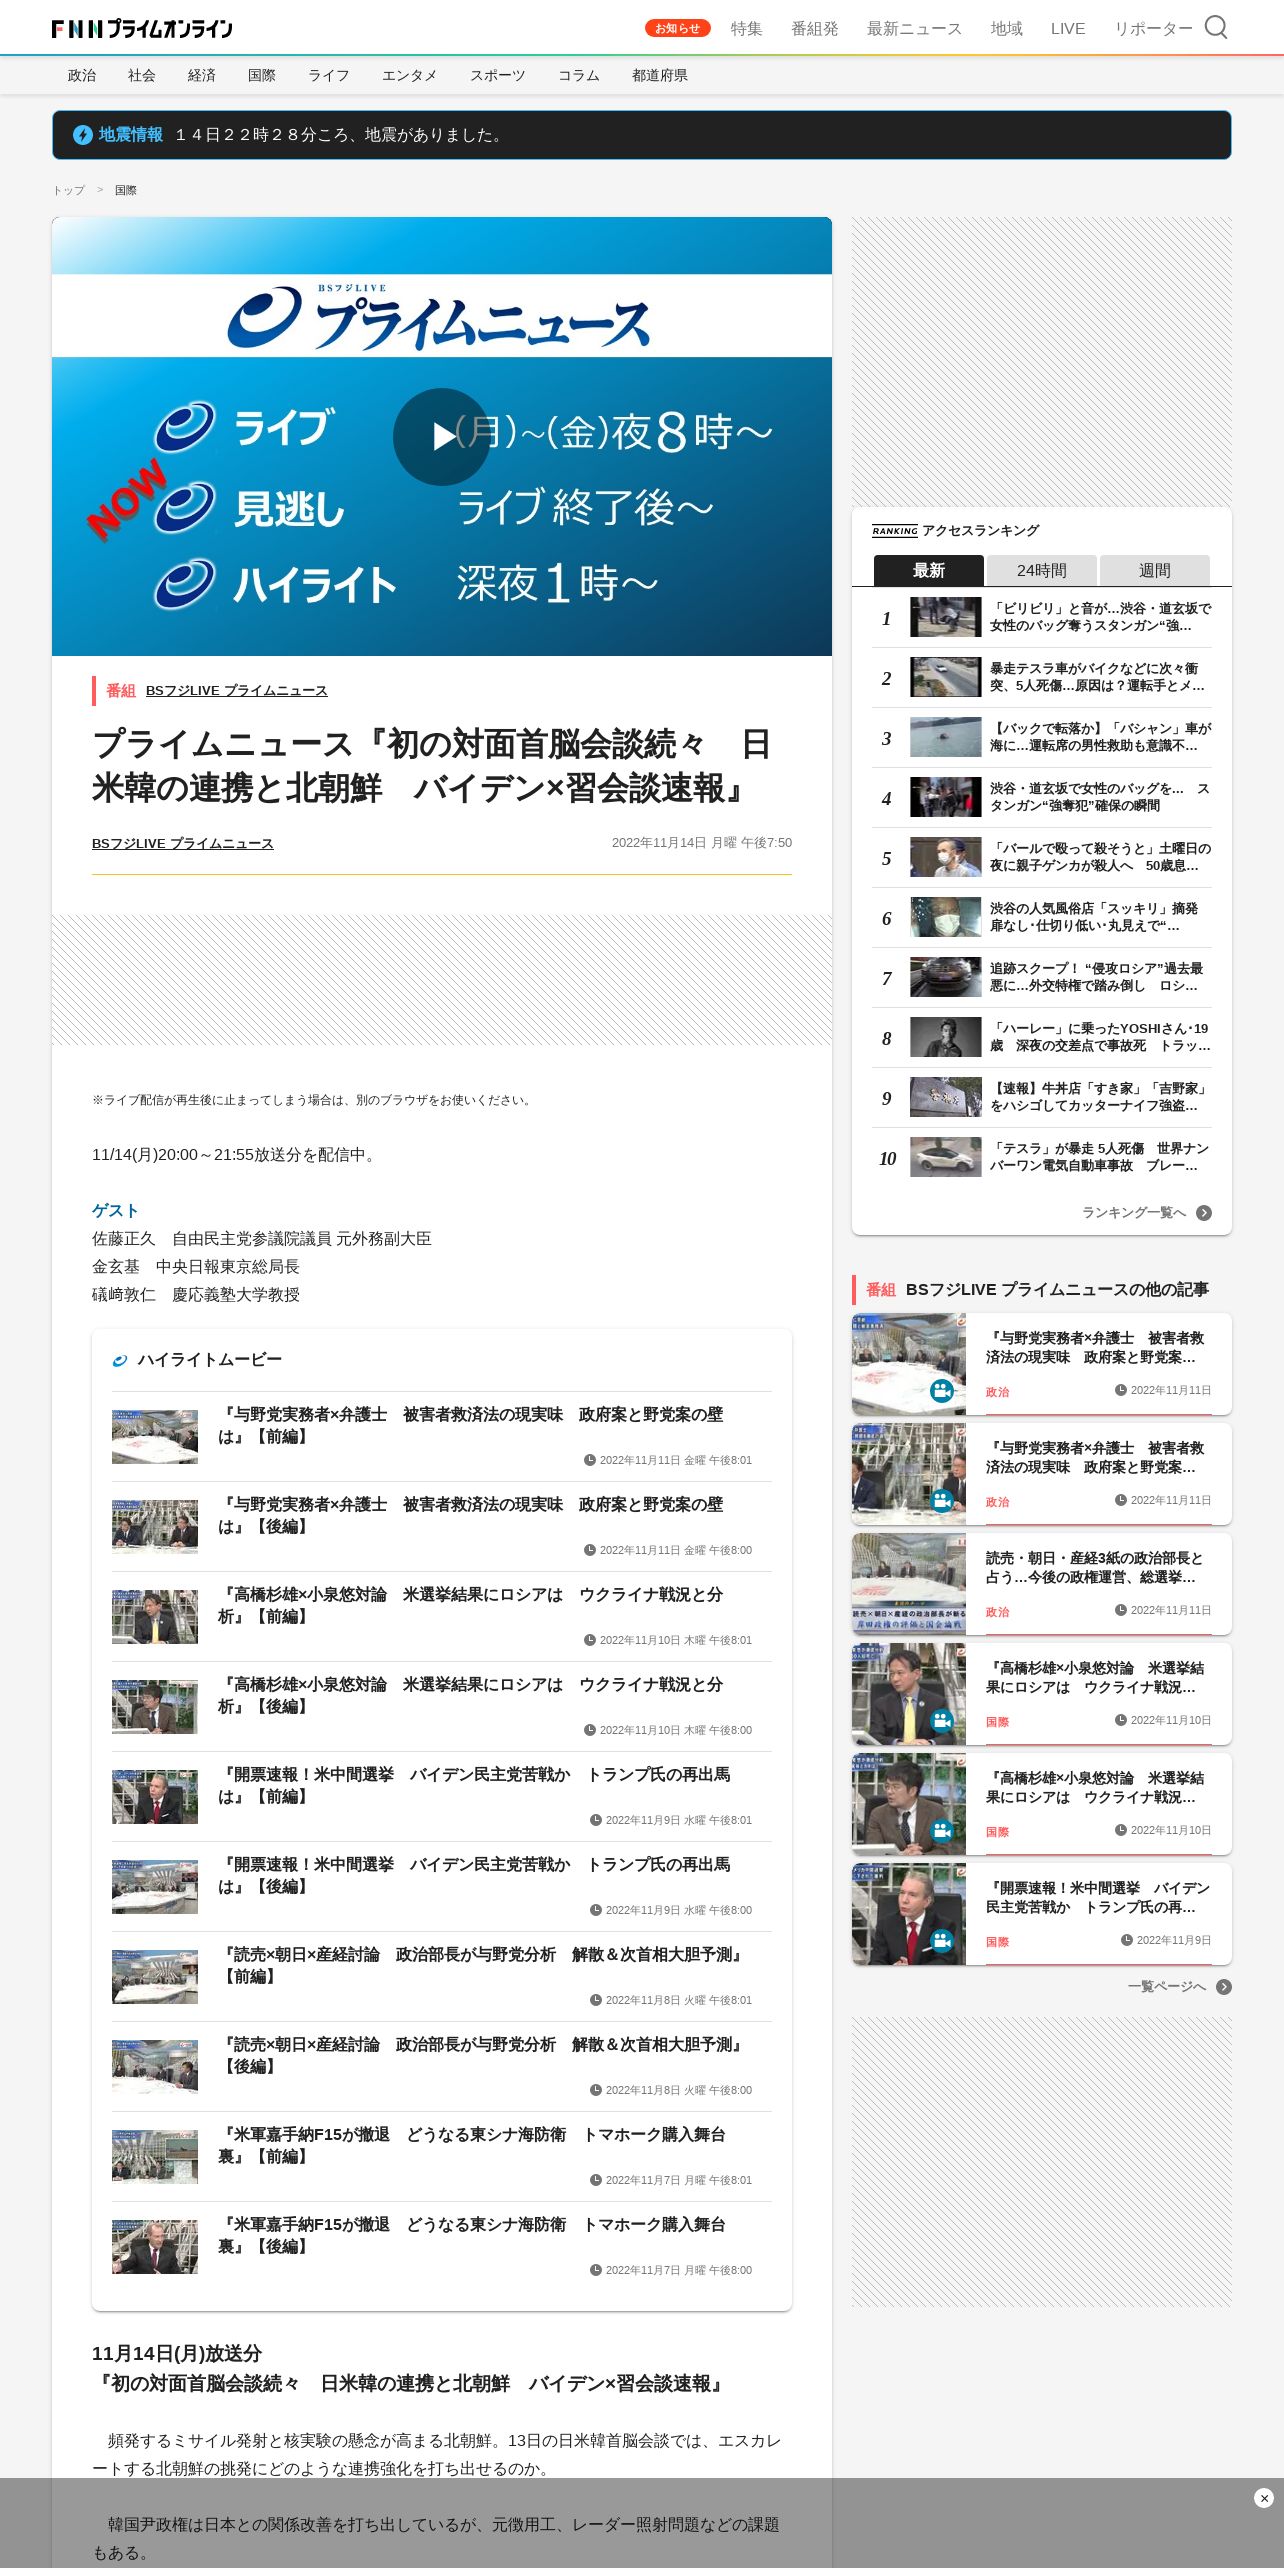
Task: Select the 社会 category
Action: (142, 75)
